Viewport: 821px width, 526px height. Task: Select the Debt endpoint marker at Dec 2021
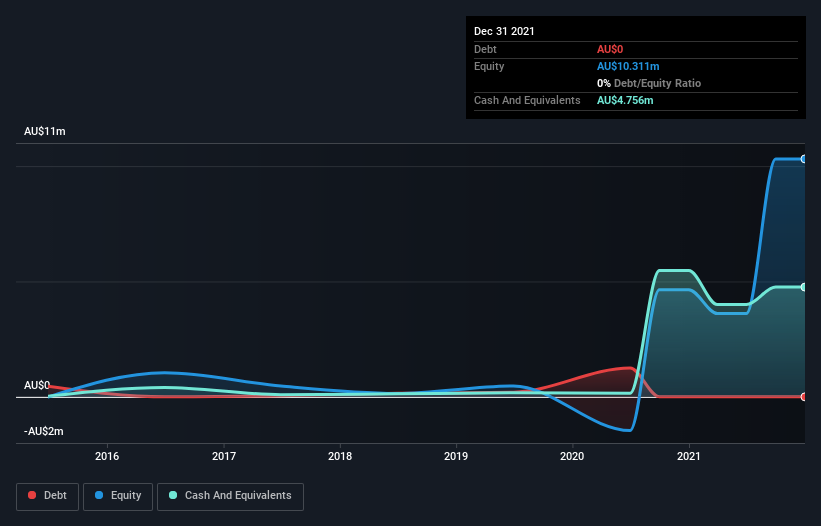803,397
